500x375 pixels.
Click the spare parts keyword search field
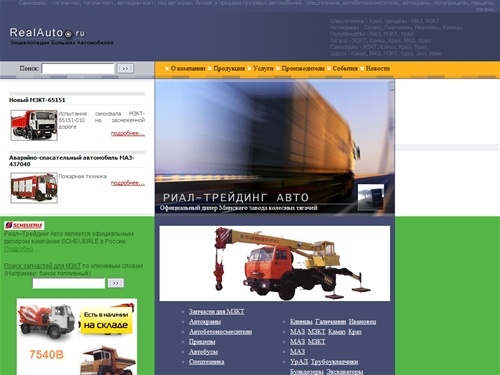(68, 283)
